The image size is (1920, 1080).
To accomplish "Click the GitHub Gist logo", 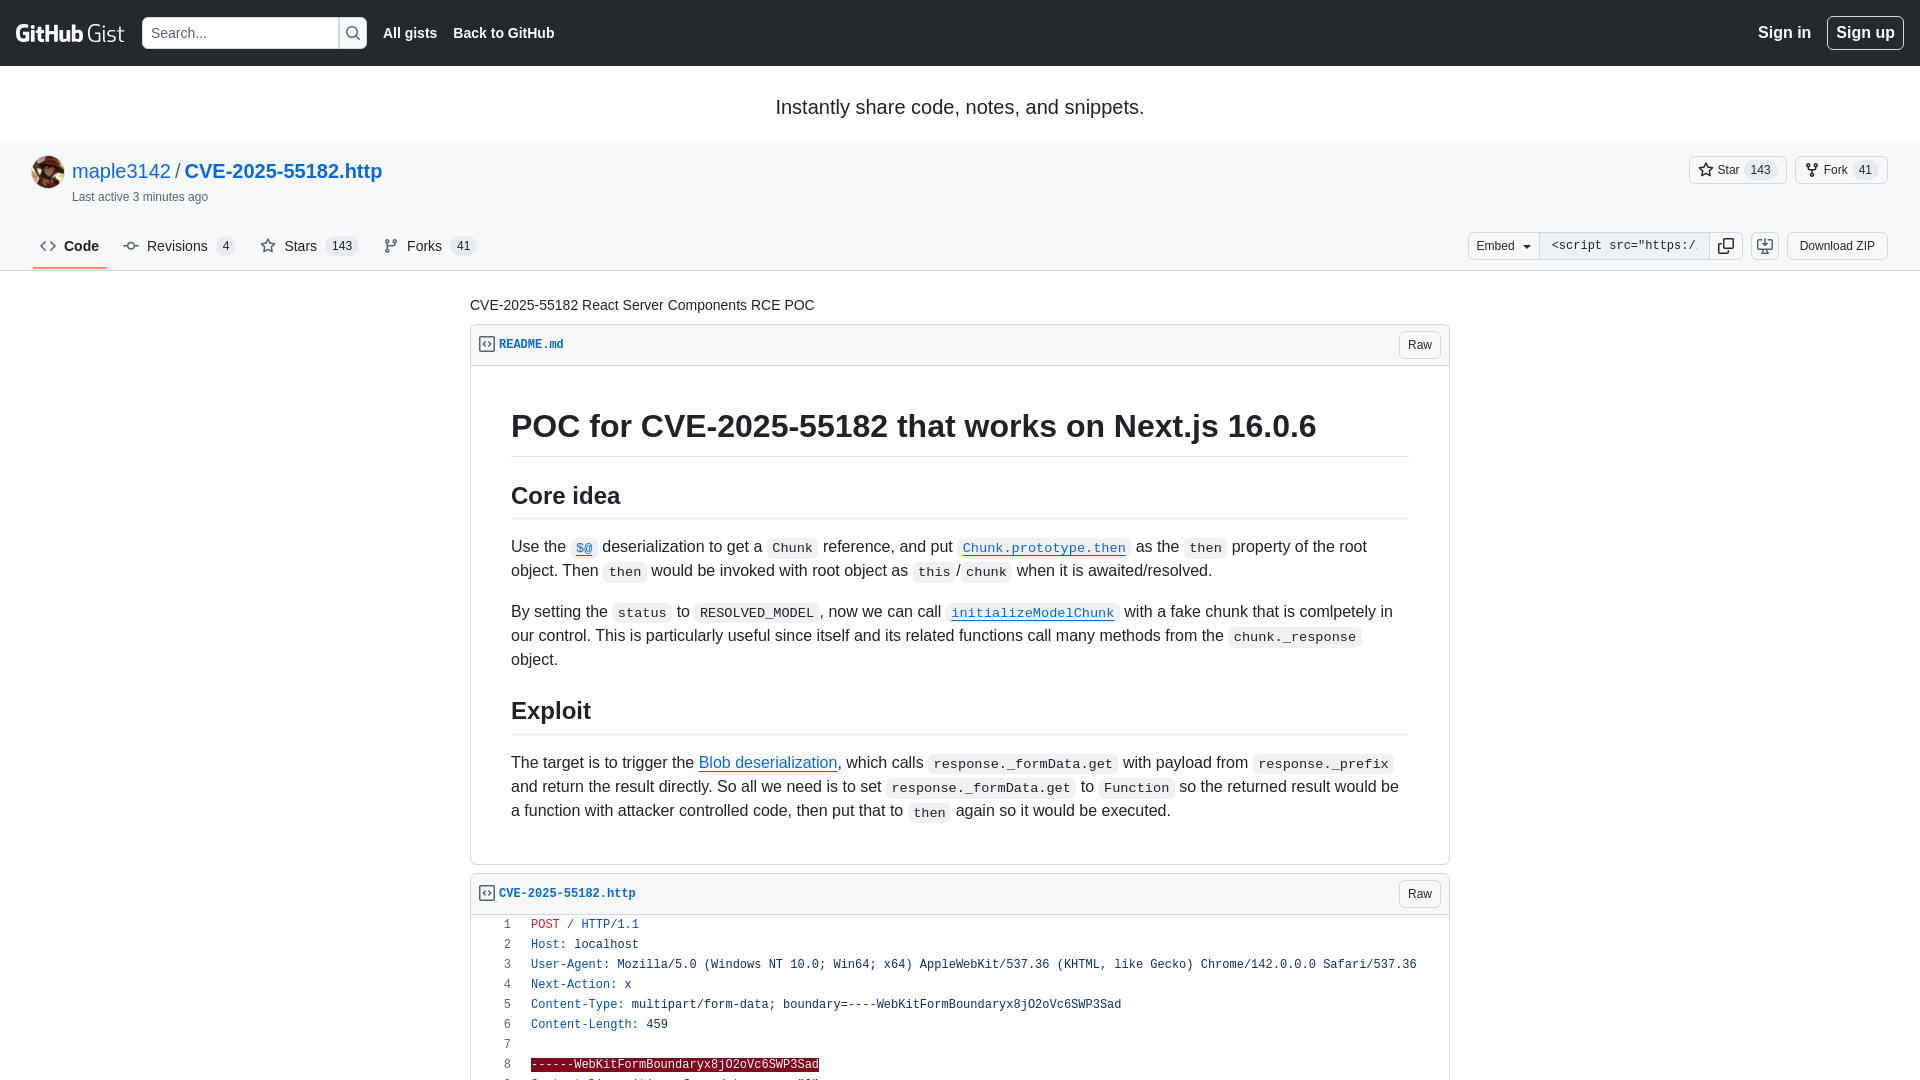I will (x=69, y=33).
